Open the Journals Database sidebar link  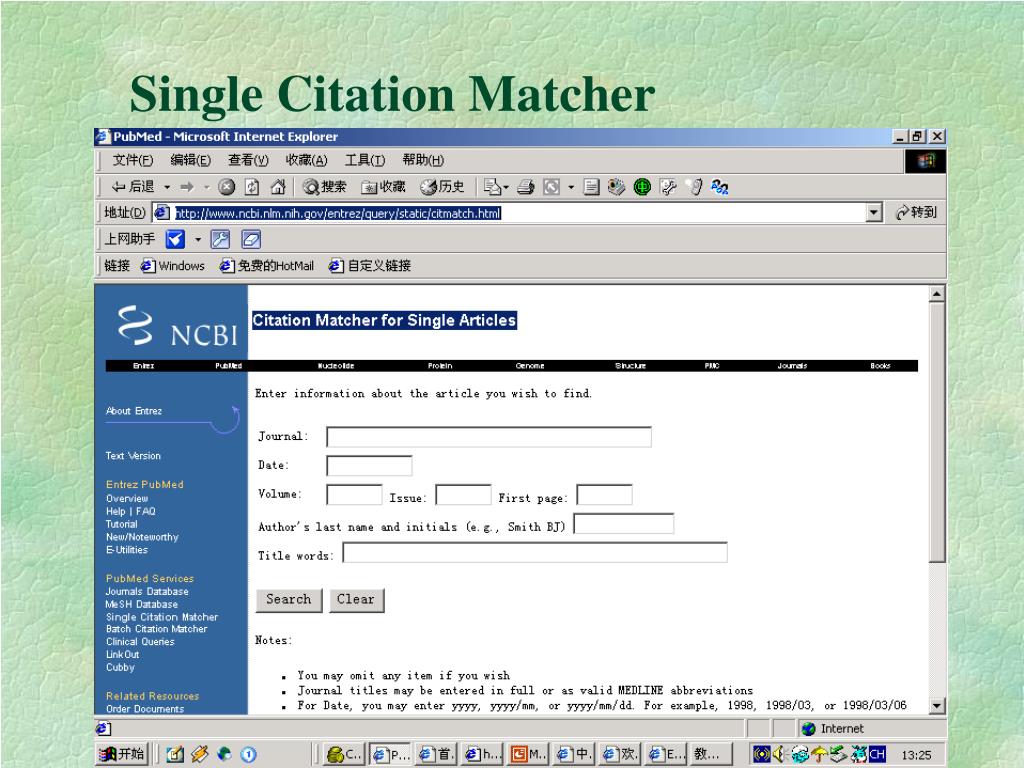[x=147, y=591]
